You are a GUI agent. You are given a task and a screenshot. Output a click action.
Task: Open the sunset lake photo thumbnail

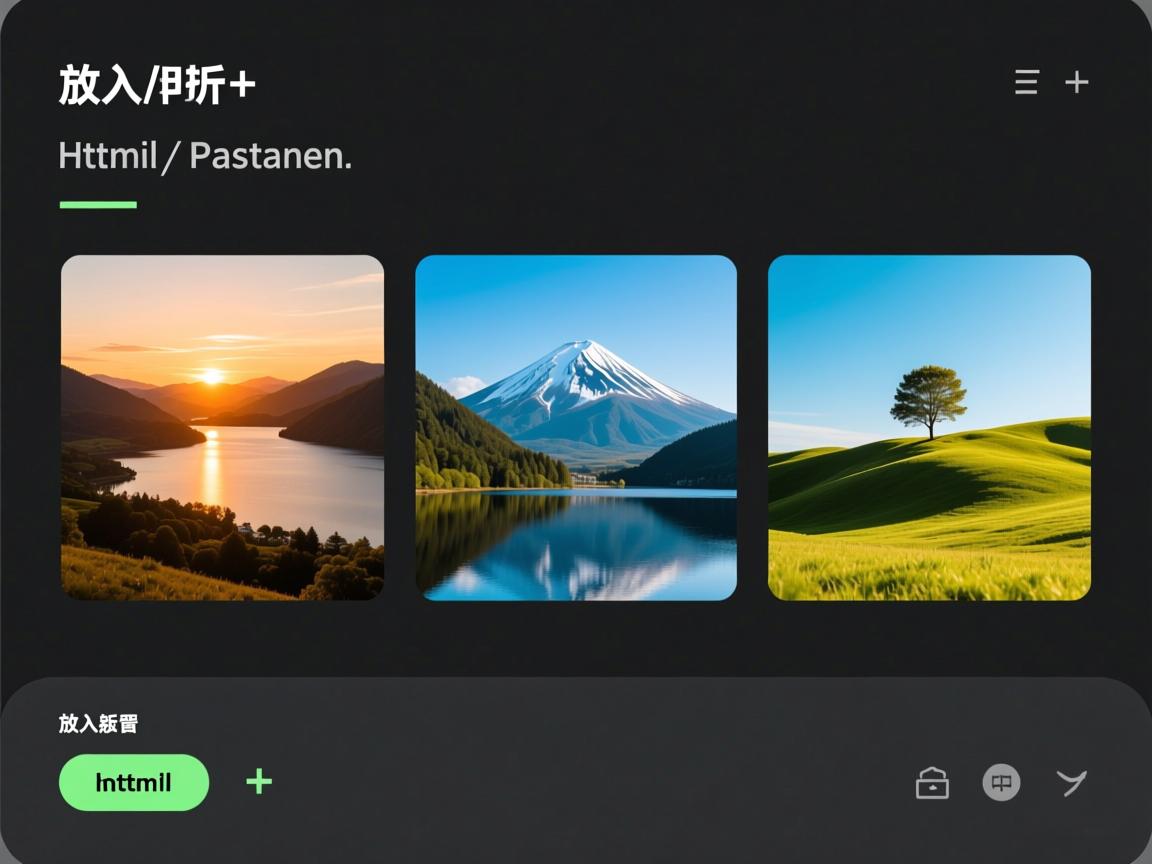click(x=222, y=428)
